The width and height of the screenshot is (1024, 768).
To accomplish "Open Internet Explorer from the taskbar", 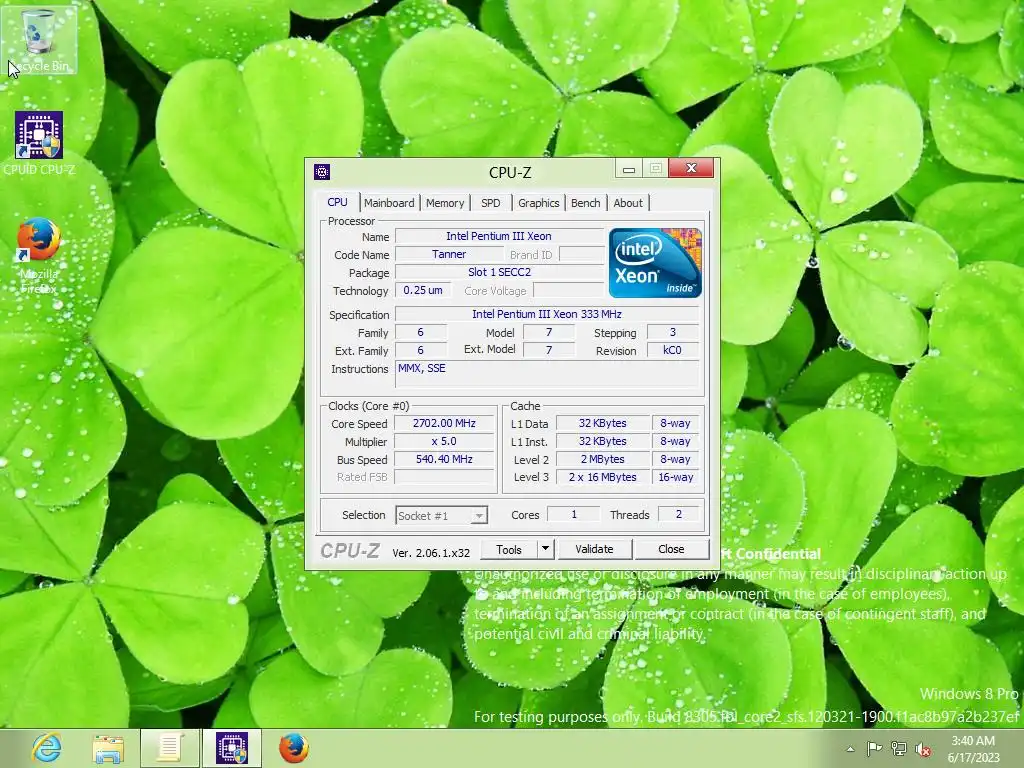I will click(x=47, y=748).
